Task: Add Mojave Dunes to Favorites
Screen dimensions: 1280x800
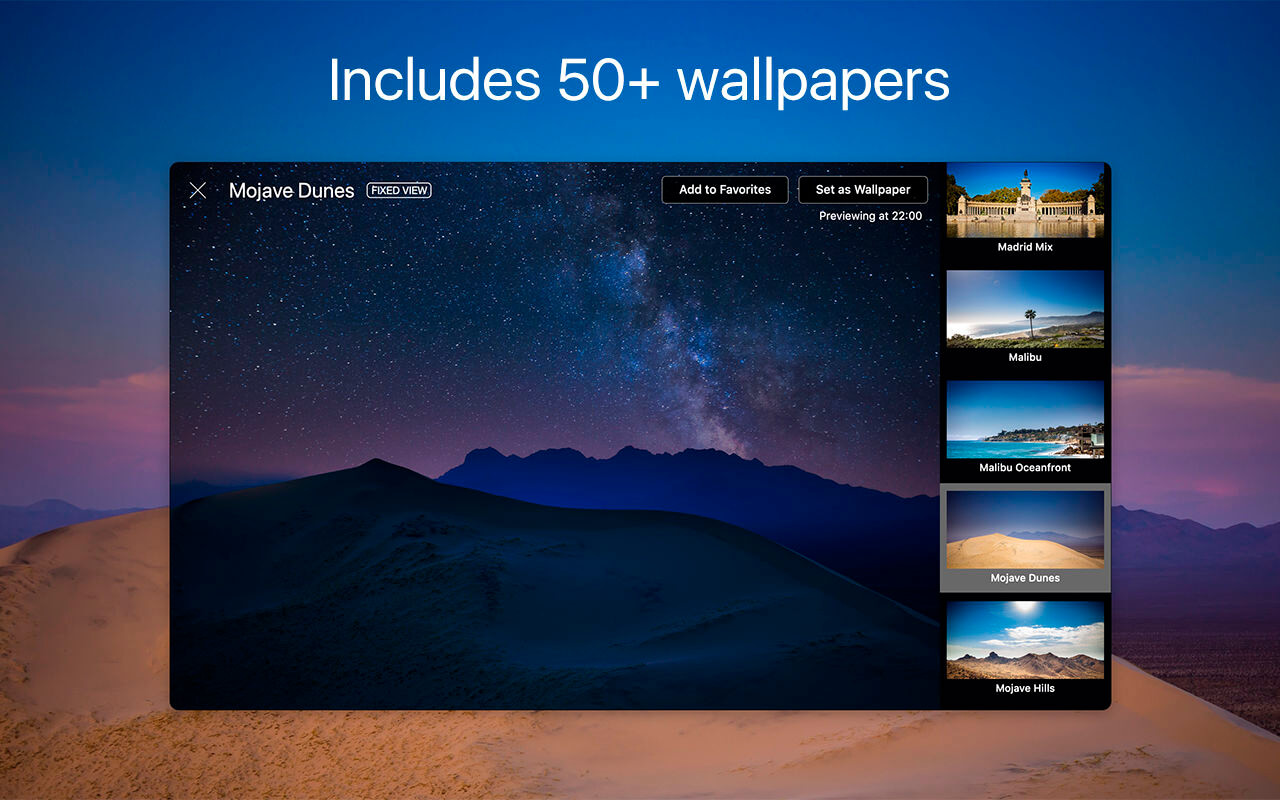Action: 725,190
